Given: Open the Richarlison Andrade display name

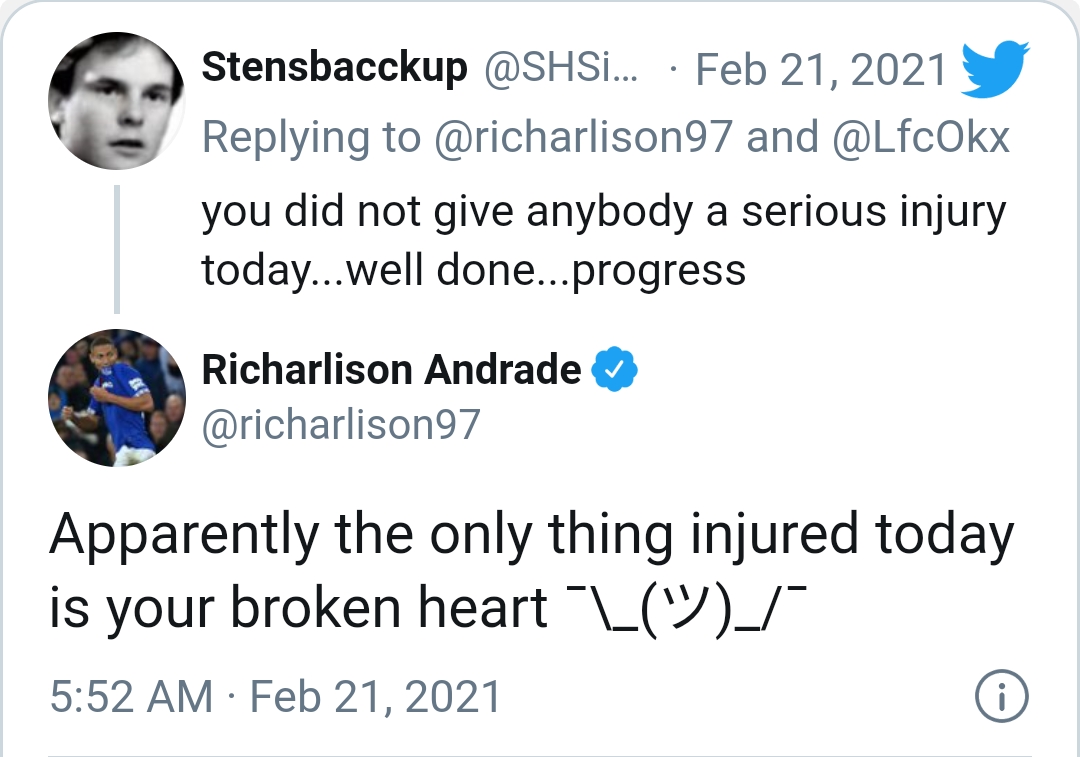Looking at the screenshot, I should click(x=391, y=370).
